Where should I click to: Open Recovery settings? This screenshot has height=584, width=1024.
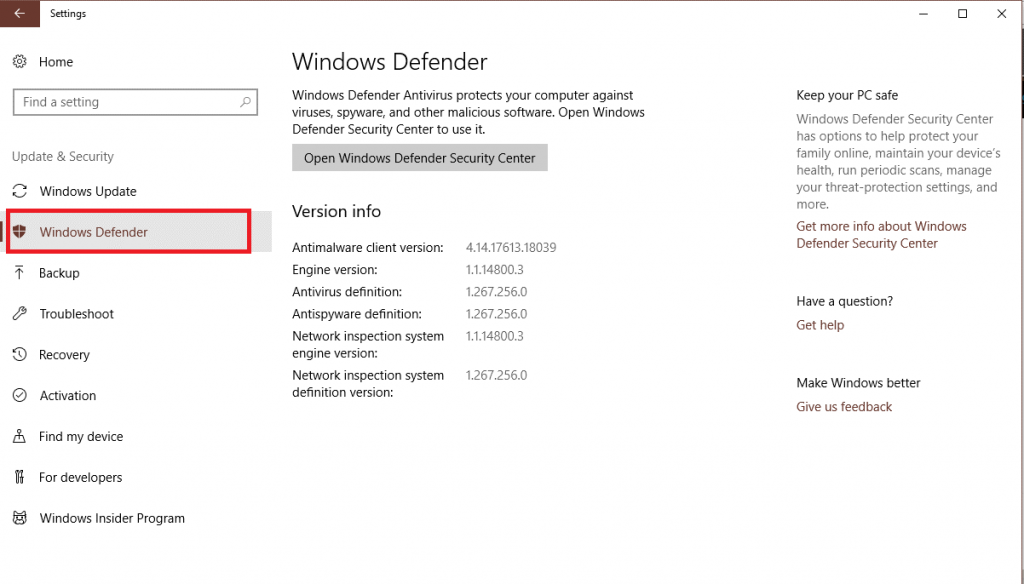point(64,355)
